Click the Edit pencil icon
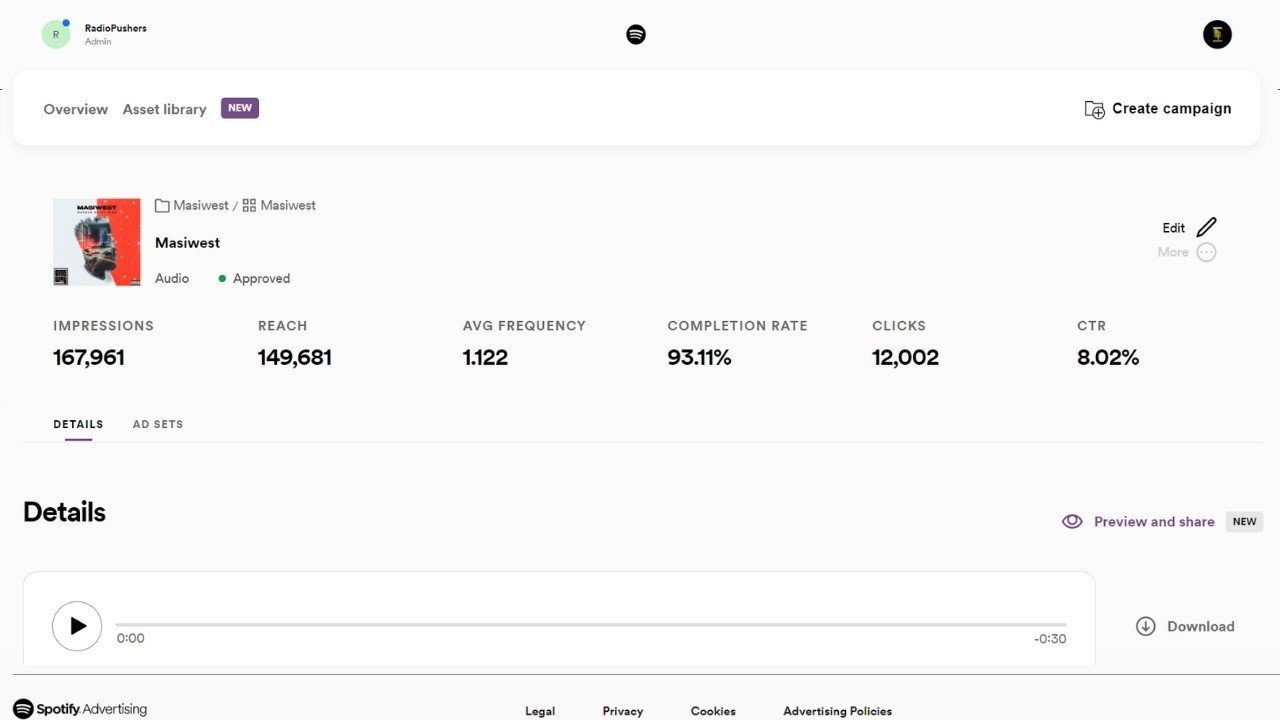1280x720 pixels. click(x=1207, y=227)
